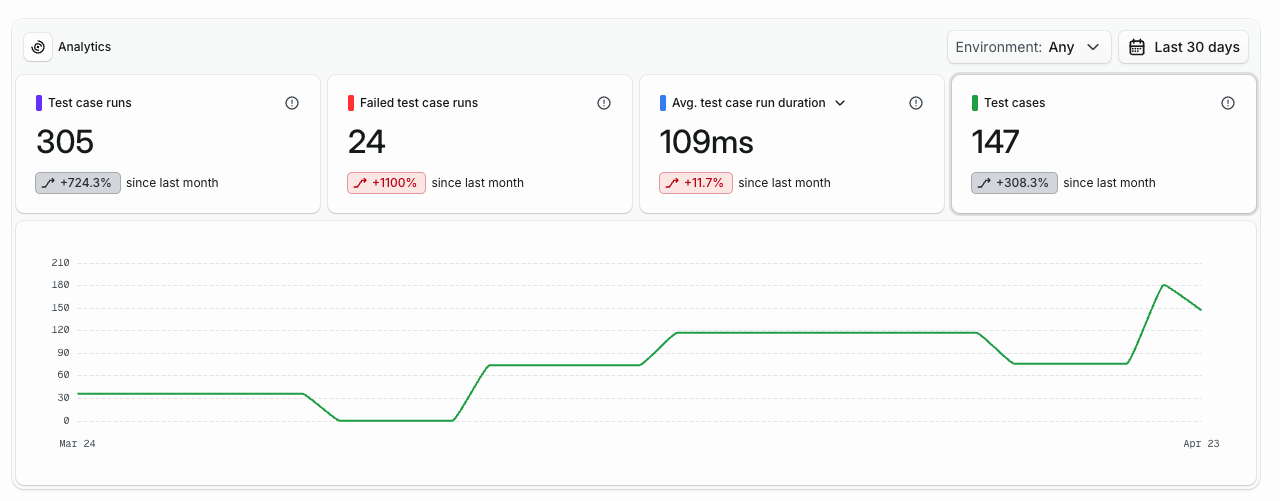Click the +308.3% trend badge
The width and height of the screenshot is (1280, 501).
click(1014, 183)
